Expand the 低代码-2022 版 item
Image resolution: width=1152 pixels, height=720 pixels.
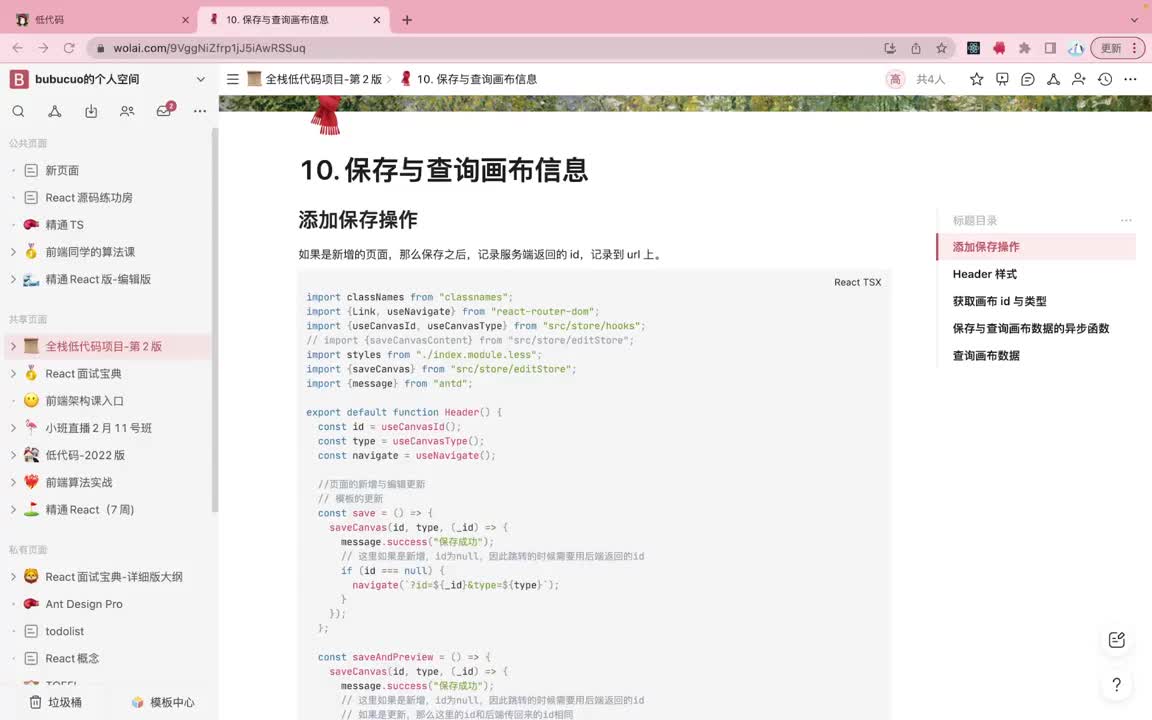tap(13, 455)
